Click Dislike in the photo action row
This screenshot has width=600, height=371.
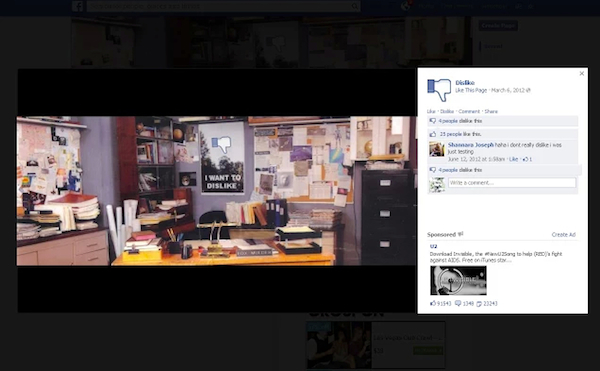pyautogui.click(x=447, y=111)
